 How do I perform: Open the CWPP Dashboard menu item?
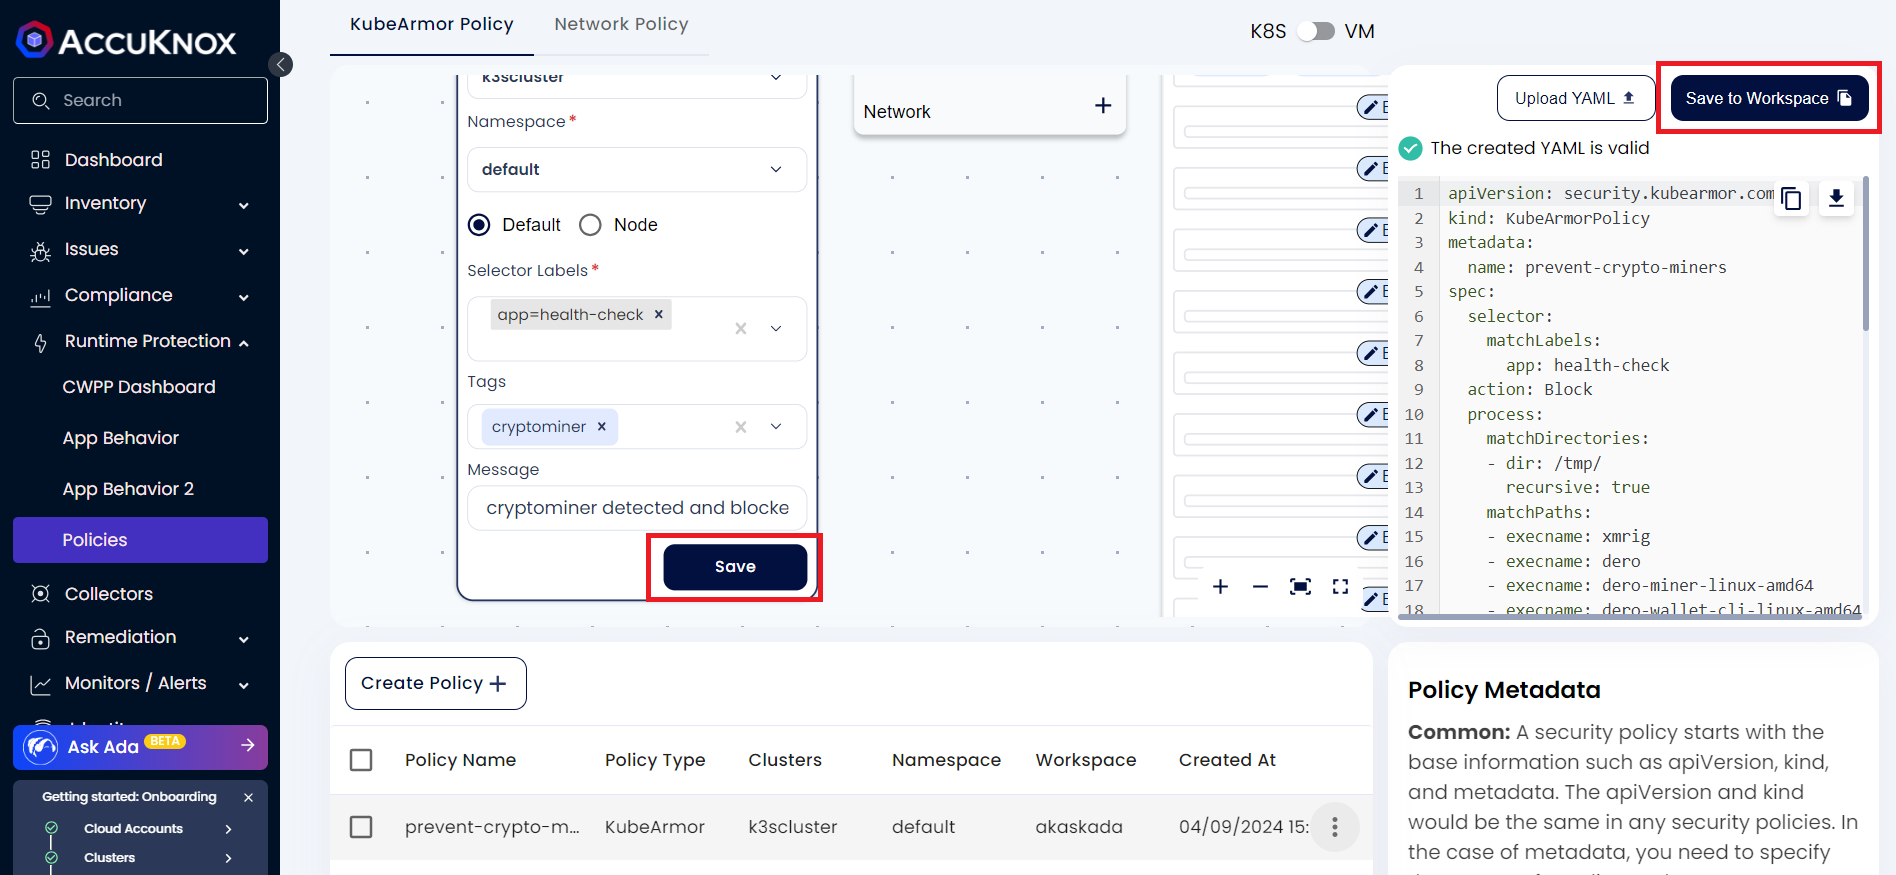[x=139, y=387]
